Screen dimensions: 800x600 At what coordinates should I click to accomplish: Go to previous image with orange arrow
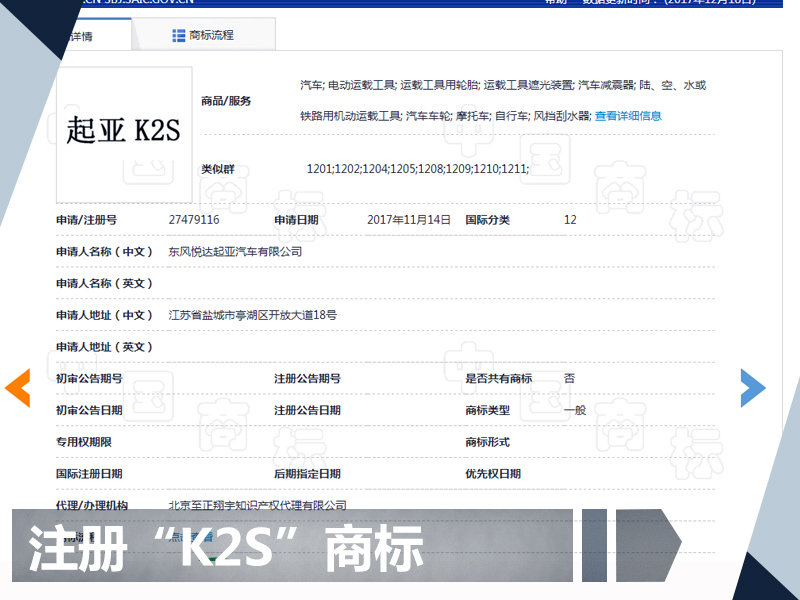[18, 388]
